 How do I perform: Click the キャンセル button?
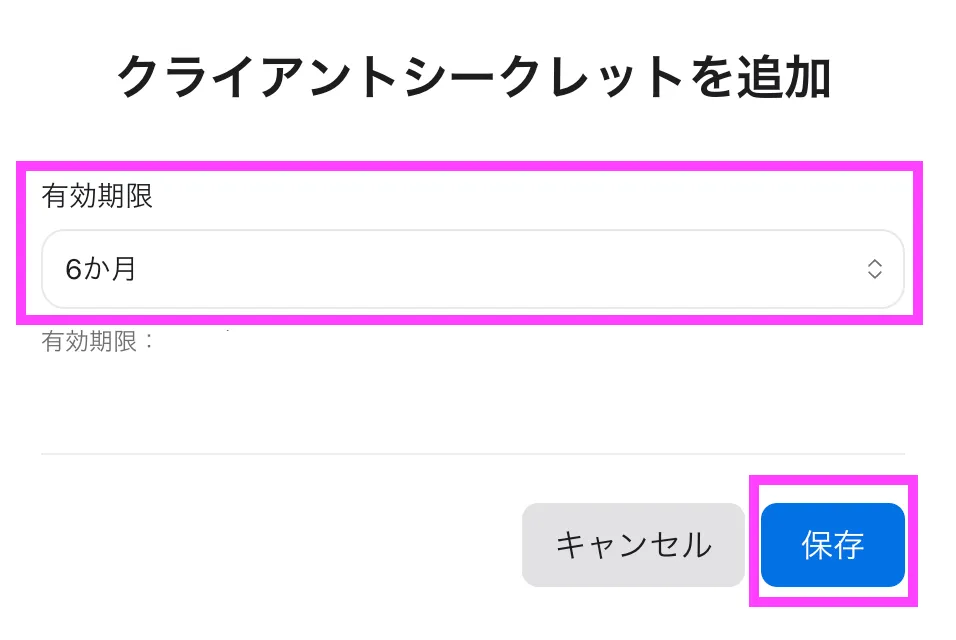[x=633, y=545]
